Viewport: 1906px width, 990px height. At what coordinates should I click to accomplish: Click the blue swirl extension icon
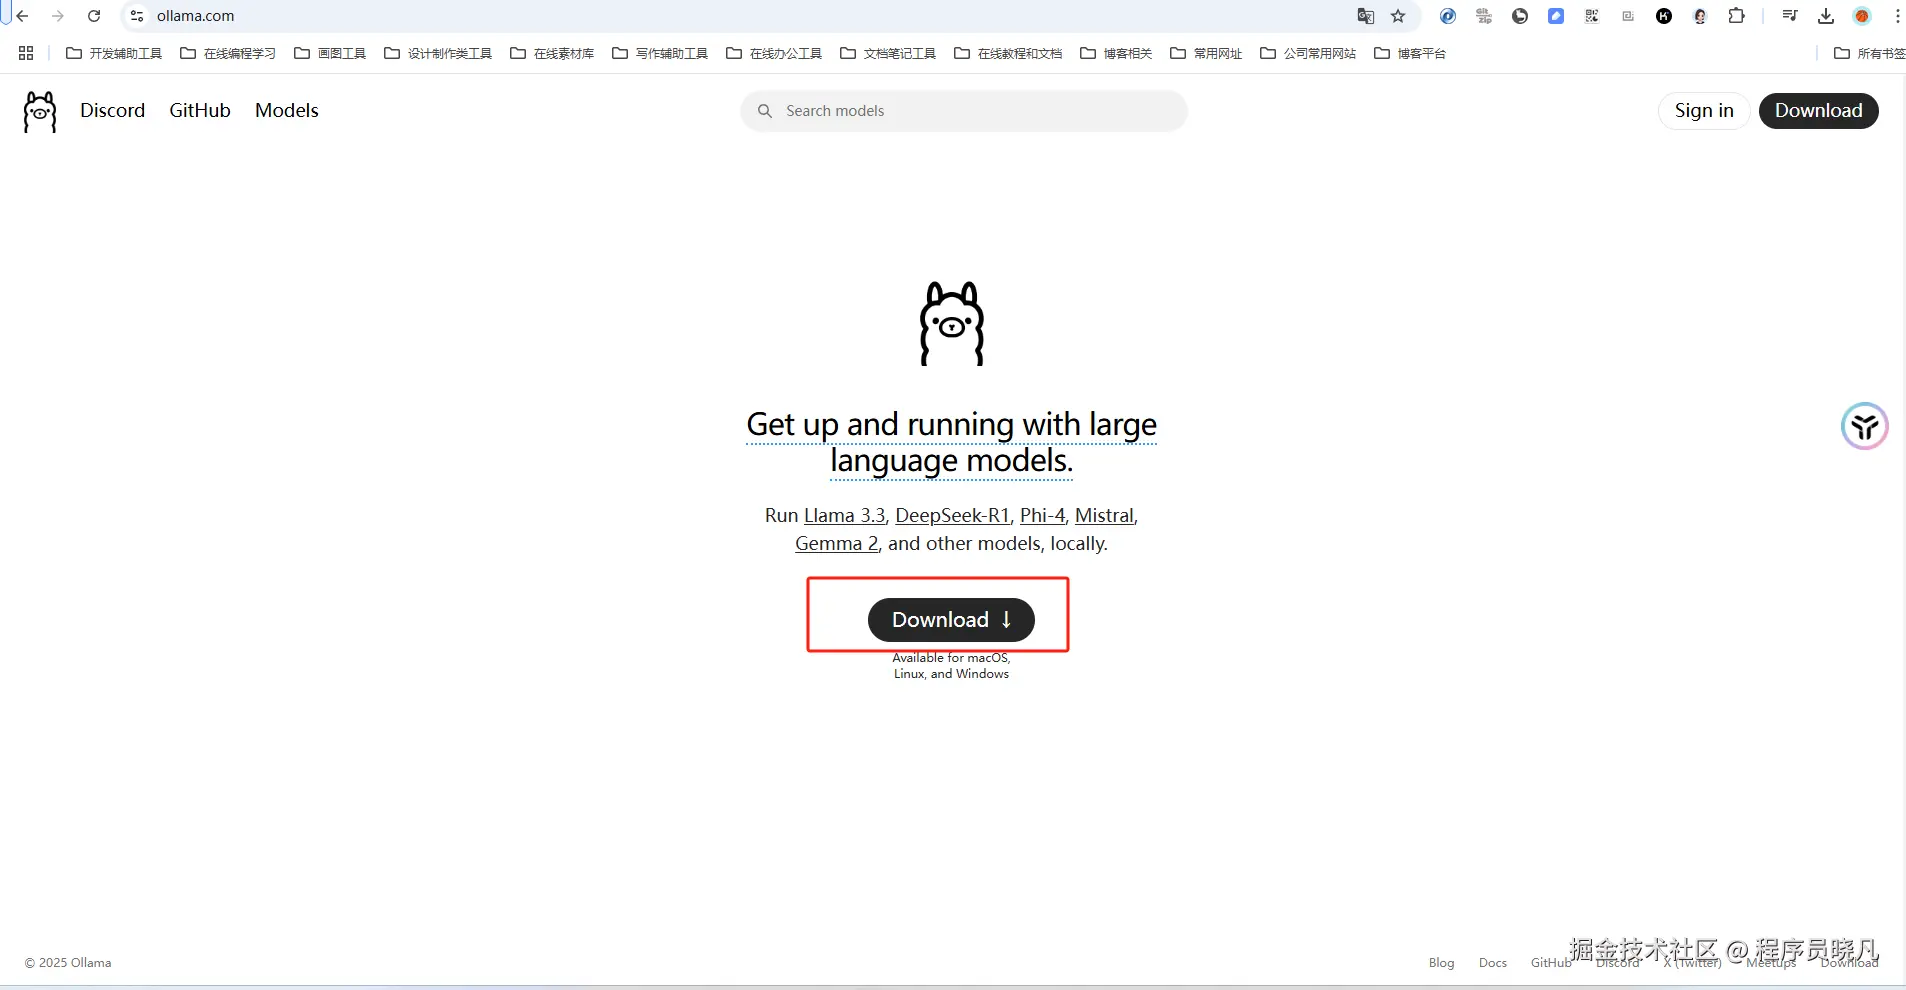(1448, 16)
